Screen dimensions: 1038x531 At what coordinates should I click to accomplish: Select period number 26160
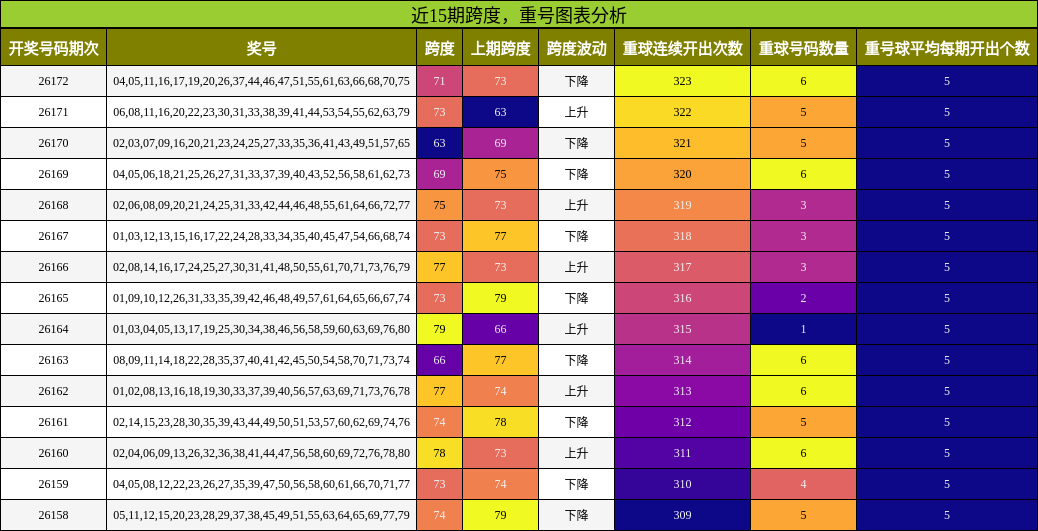pos(54,453)
